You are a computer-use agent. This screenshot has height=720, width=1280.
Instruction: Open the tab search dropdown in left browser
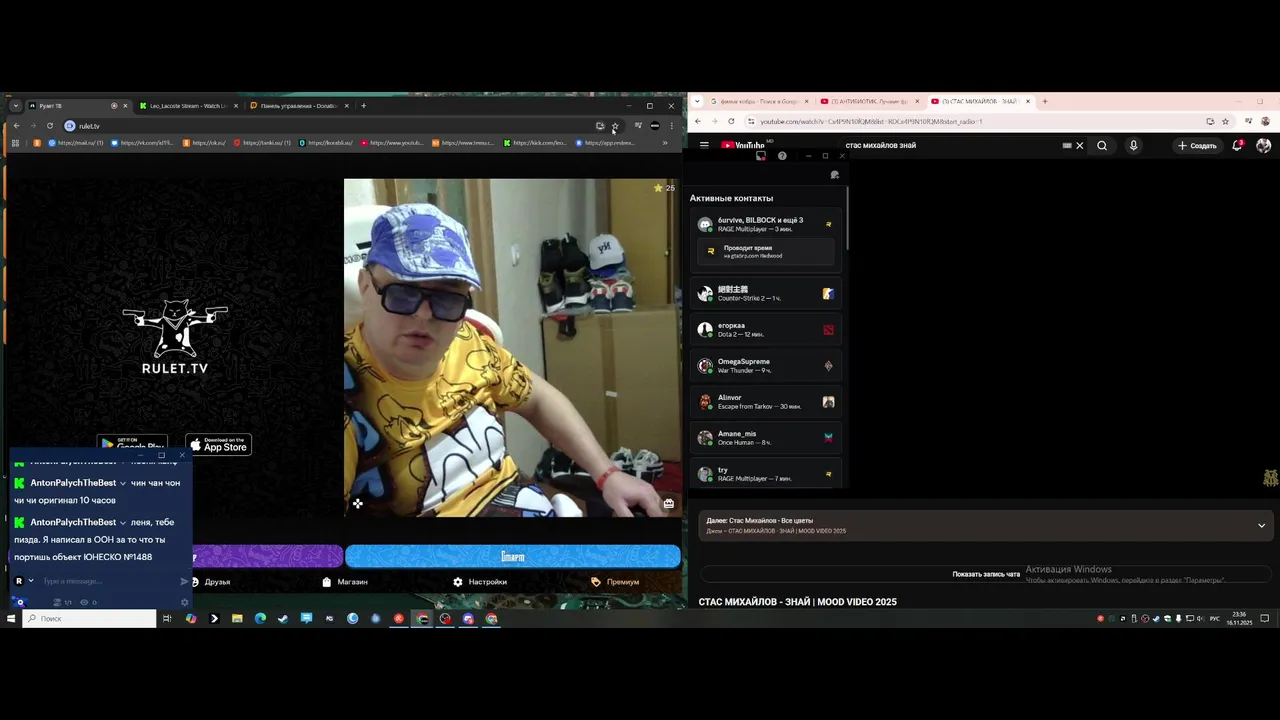click(15, 106)
